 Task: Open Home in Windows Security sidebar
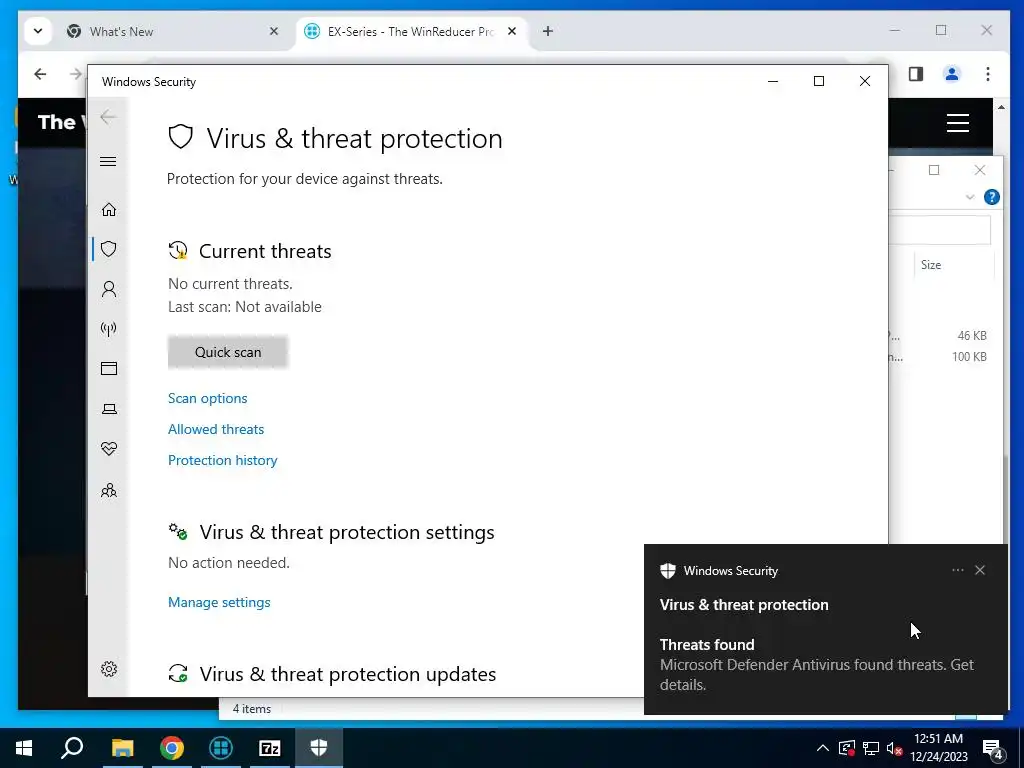[109, 210]
